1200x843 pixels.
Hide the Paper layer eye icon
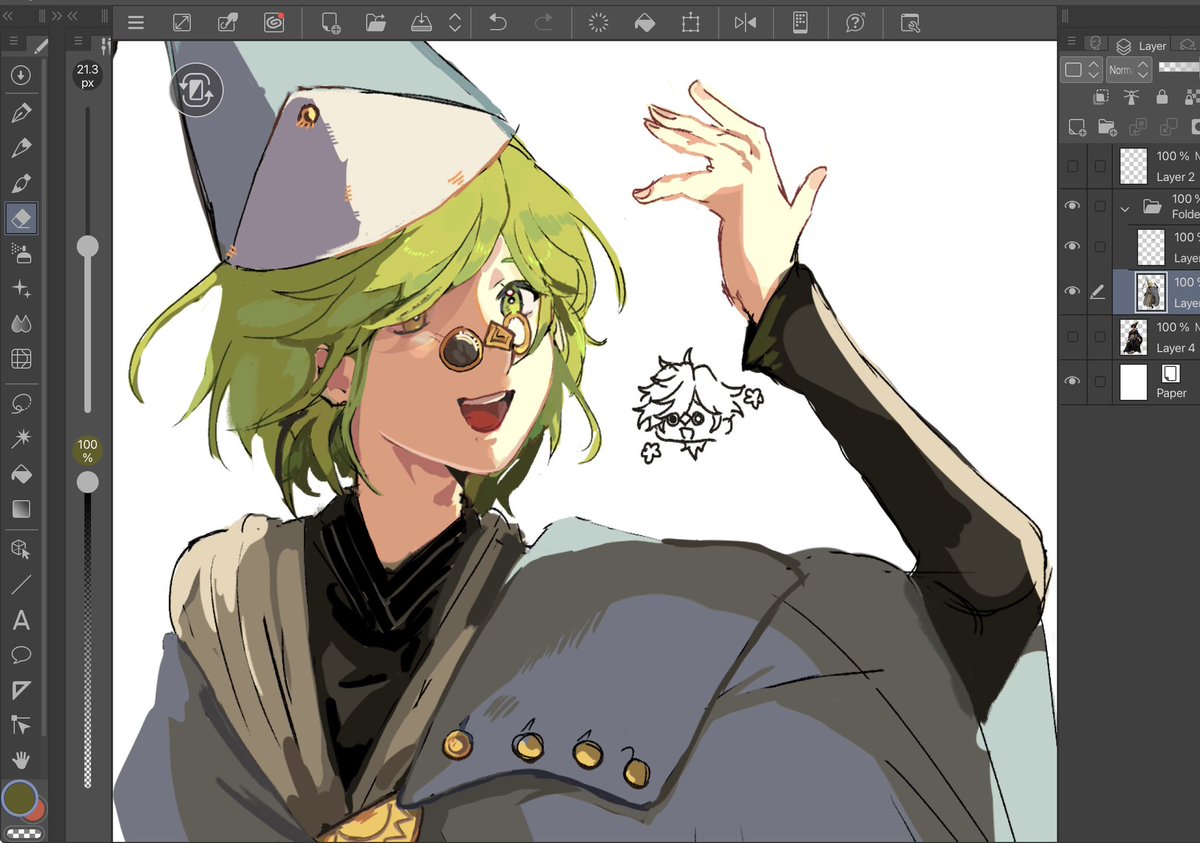pos(1073,382)
